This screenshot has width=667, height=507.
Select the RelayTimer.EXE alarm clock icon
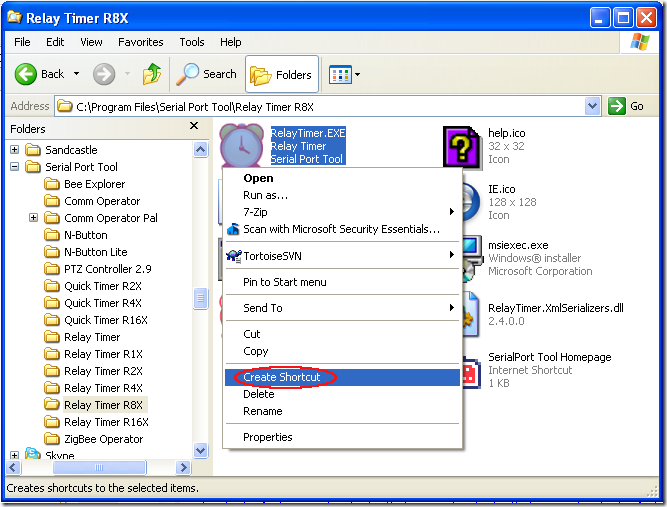(241, 145)
